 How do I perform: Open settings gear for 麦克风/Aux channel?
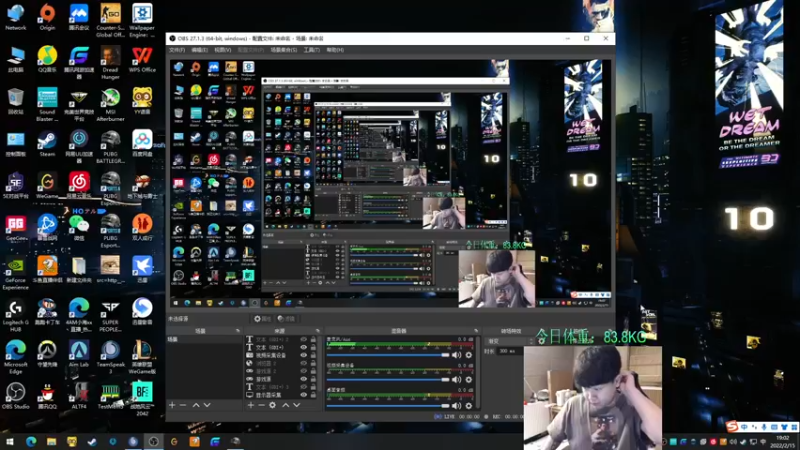click(468, 355)
